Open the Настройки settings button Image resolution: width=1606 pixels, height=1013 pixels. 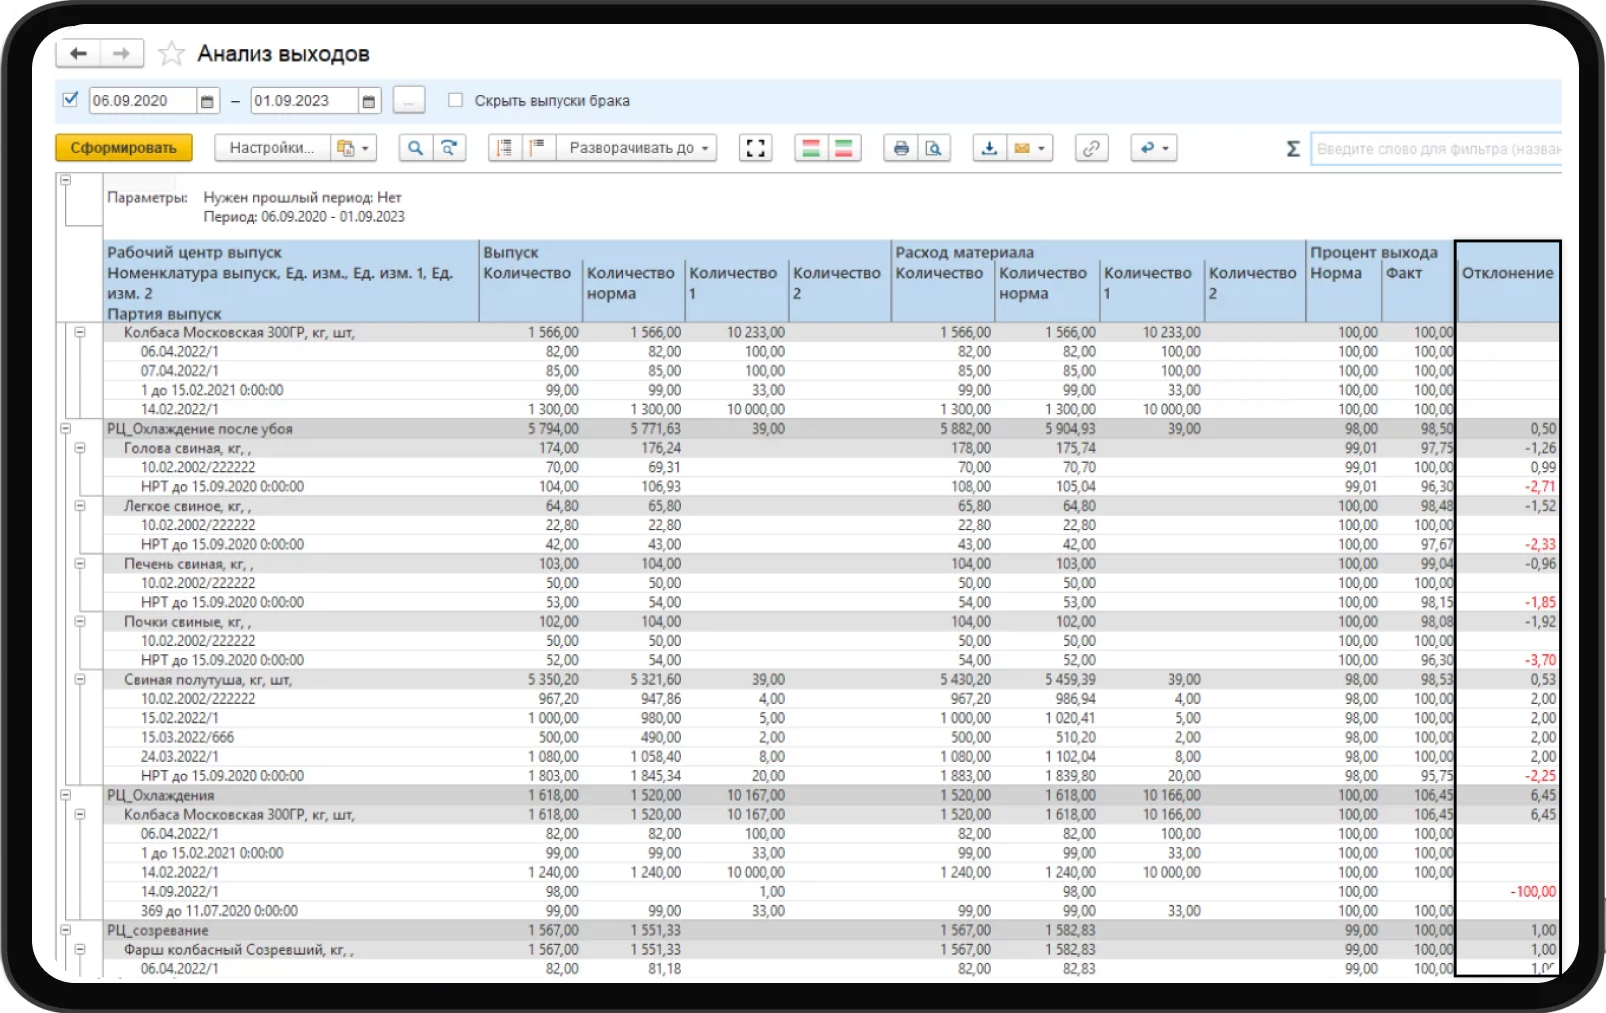click(x=271, y=148)
